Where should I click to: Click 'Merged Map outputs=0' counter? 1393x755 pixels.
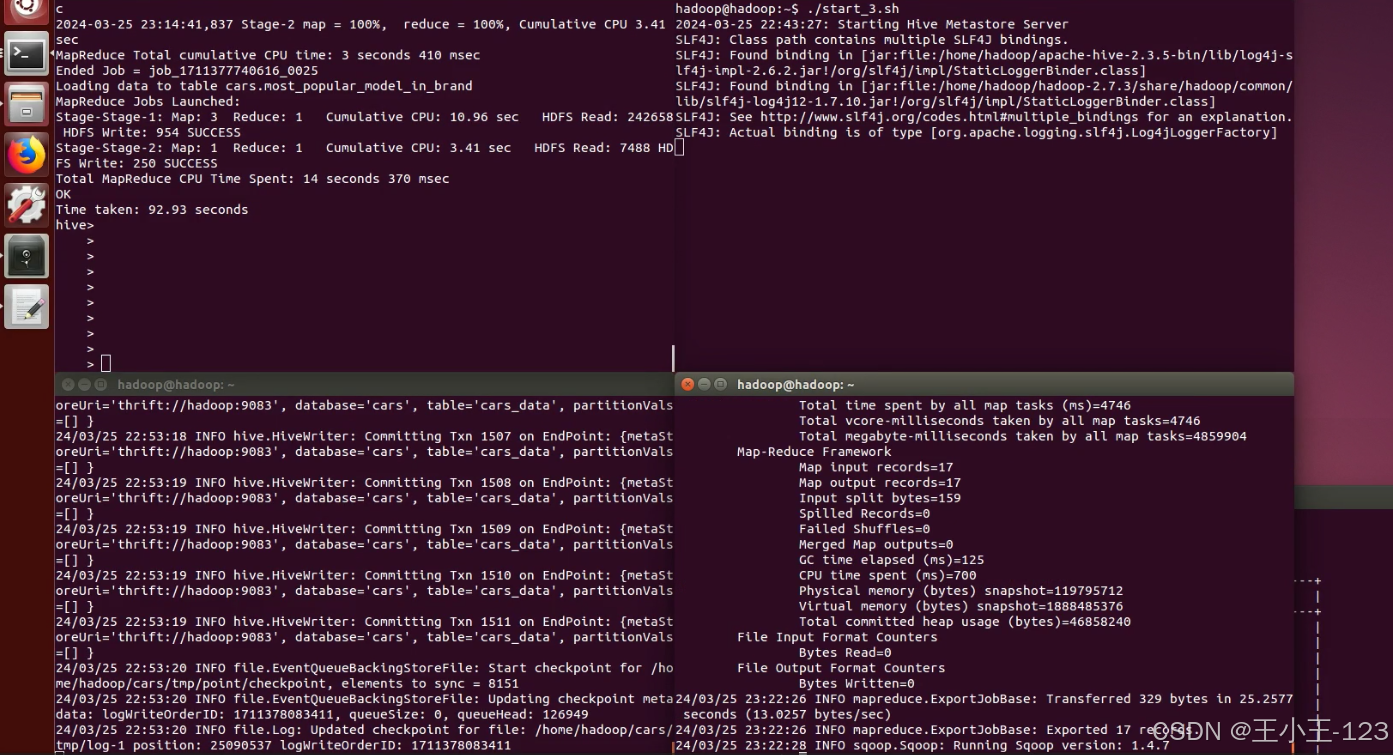click(876, 545)
